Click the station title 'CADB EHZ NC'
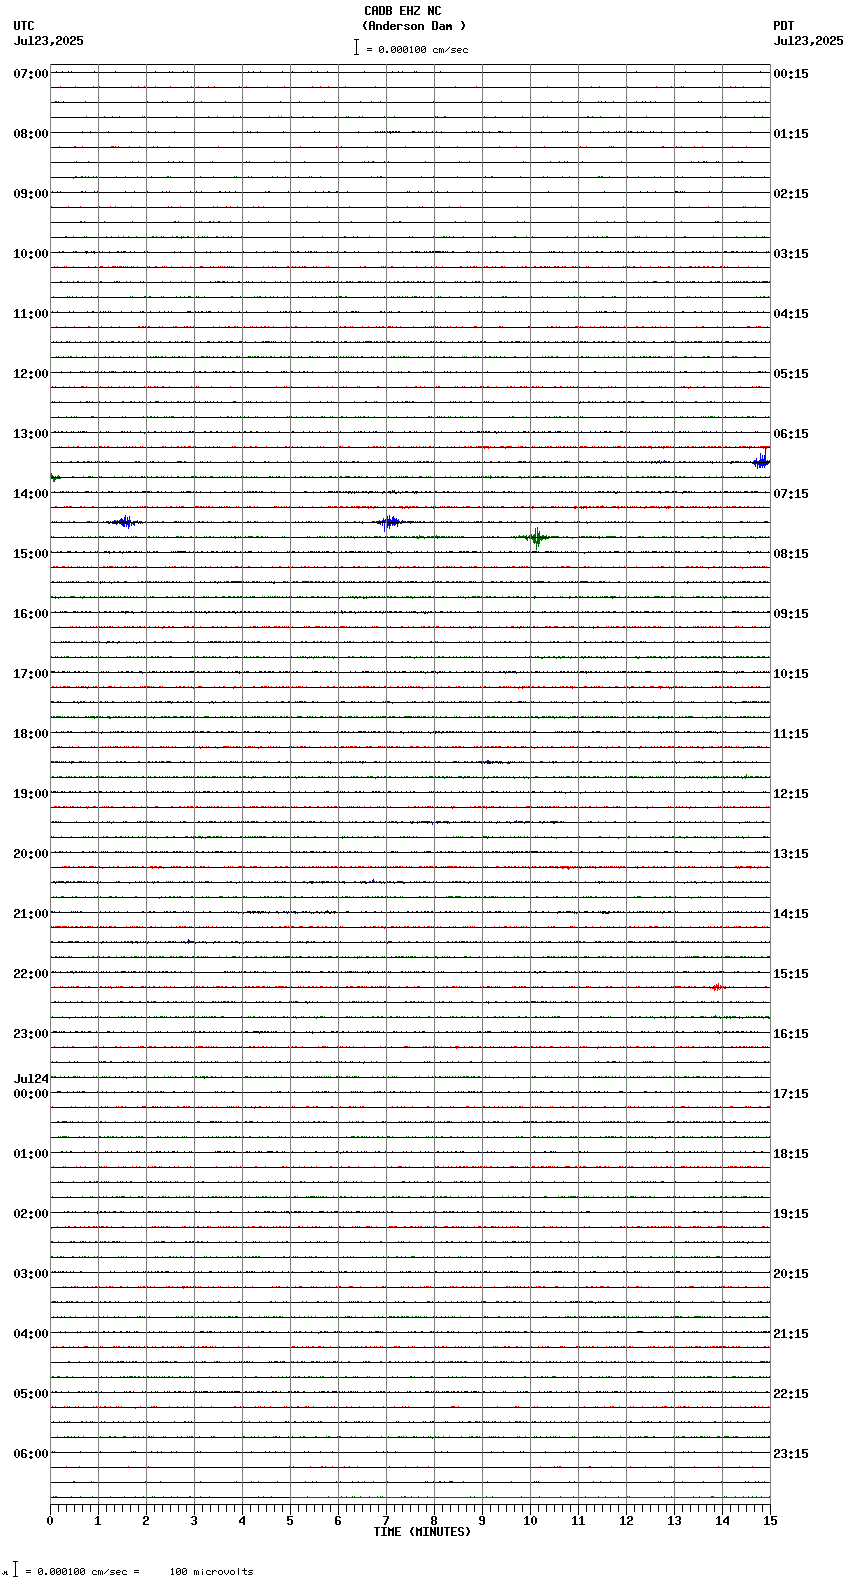 click(x=402, y=11)
